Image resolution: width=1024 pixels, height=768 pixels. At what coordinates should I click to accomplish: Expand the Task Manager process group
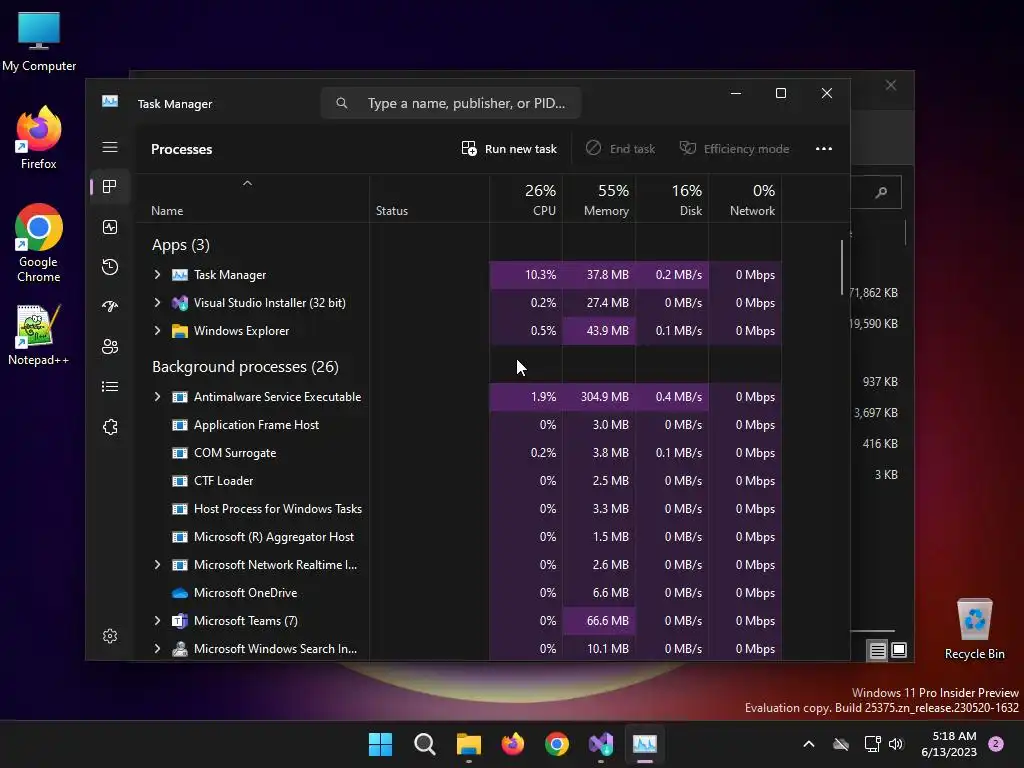click(157, 275)
